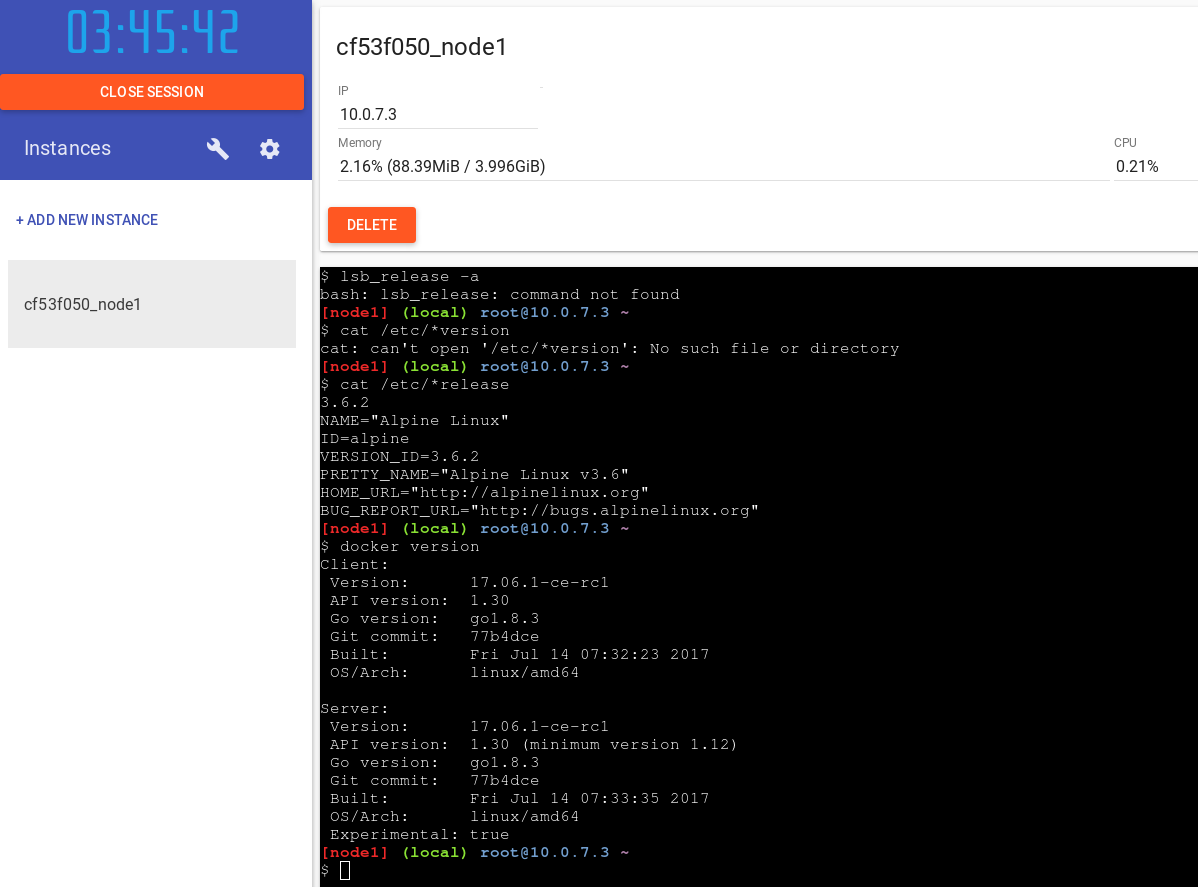Click the CLOSE SESSION button
The width and height of the screenshot is (1198, 887).
[152, 91]
